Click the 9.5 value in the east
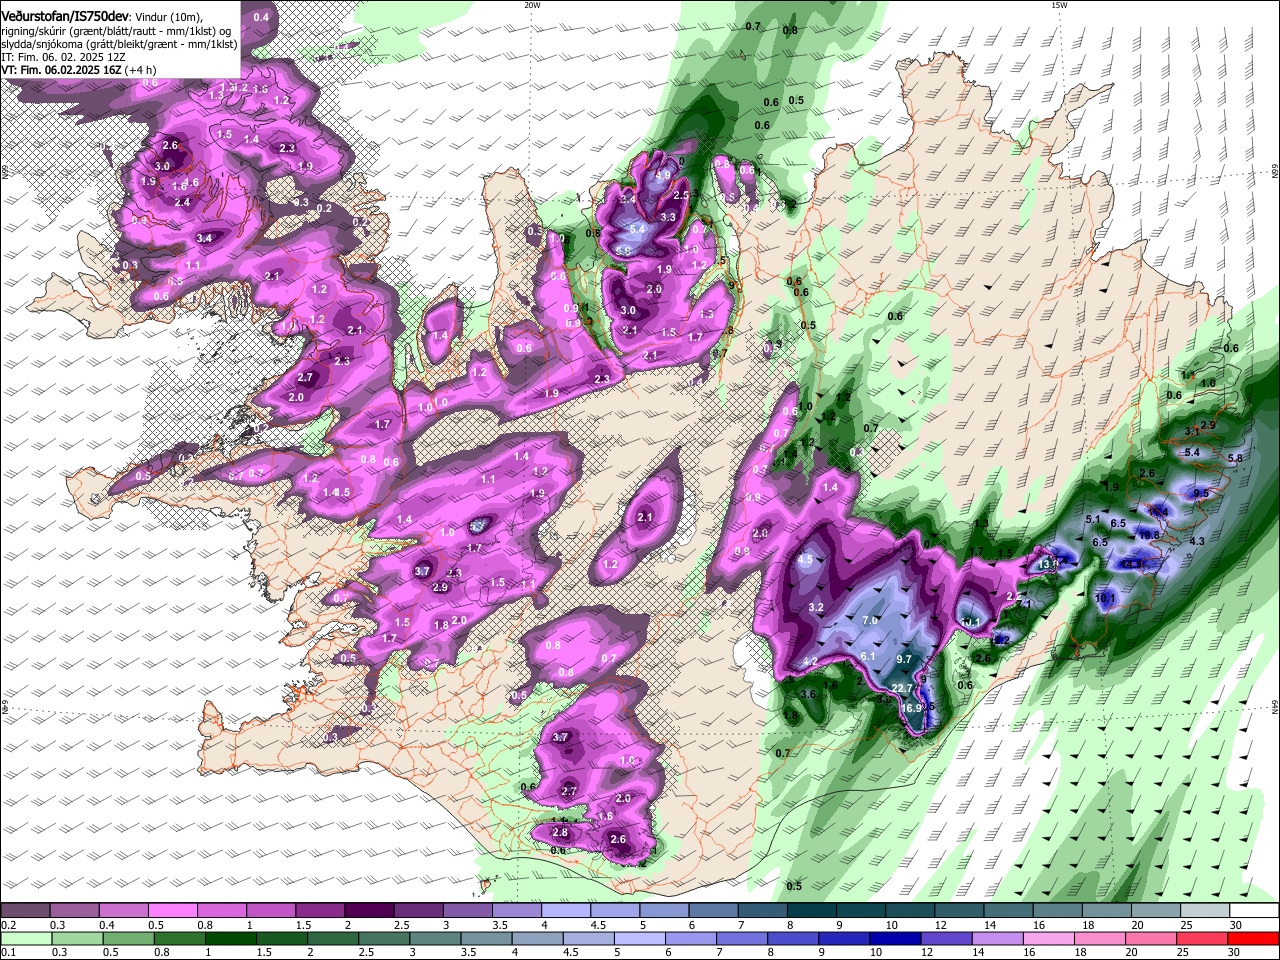1280x960 pixels. [x=1201, y=493]
